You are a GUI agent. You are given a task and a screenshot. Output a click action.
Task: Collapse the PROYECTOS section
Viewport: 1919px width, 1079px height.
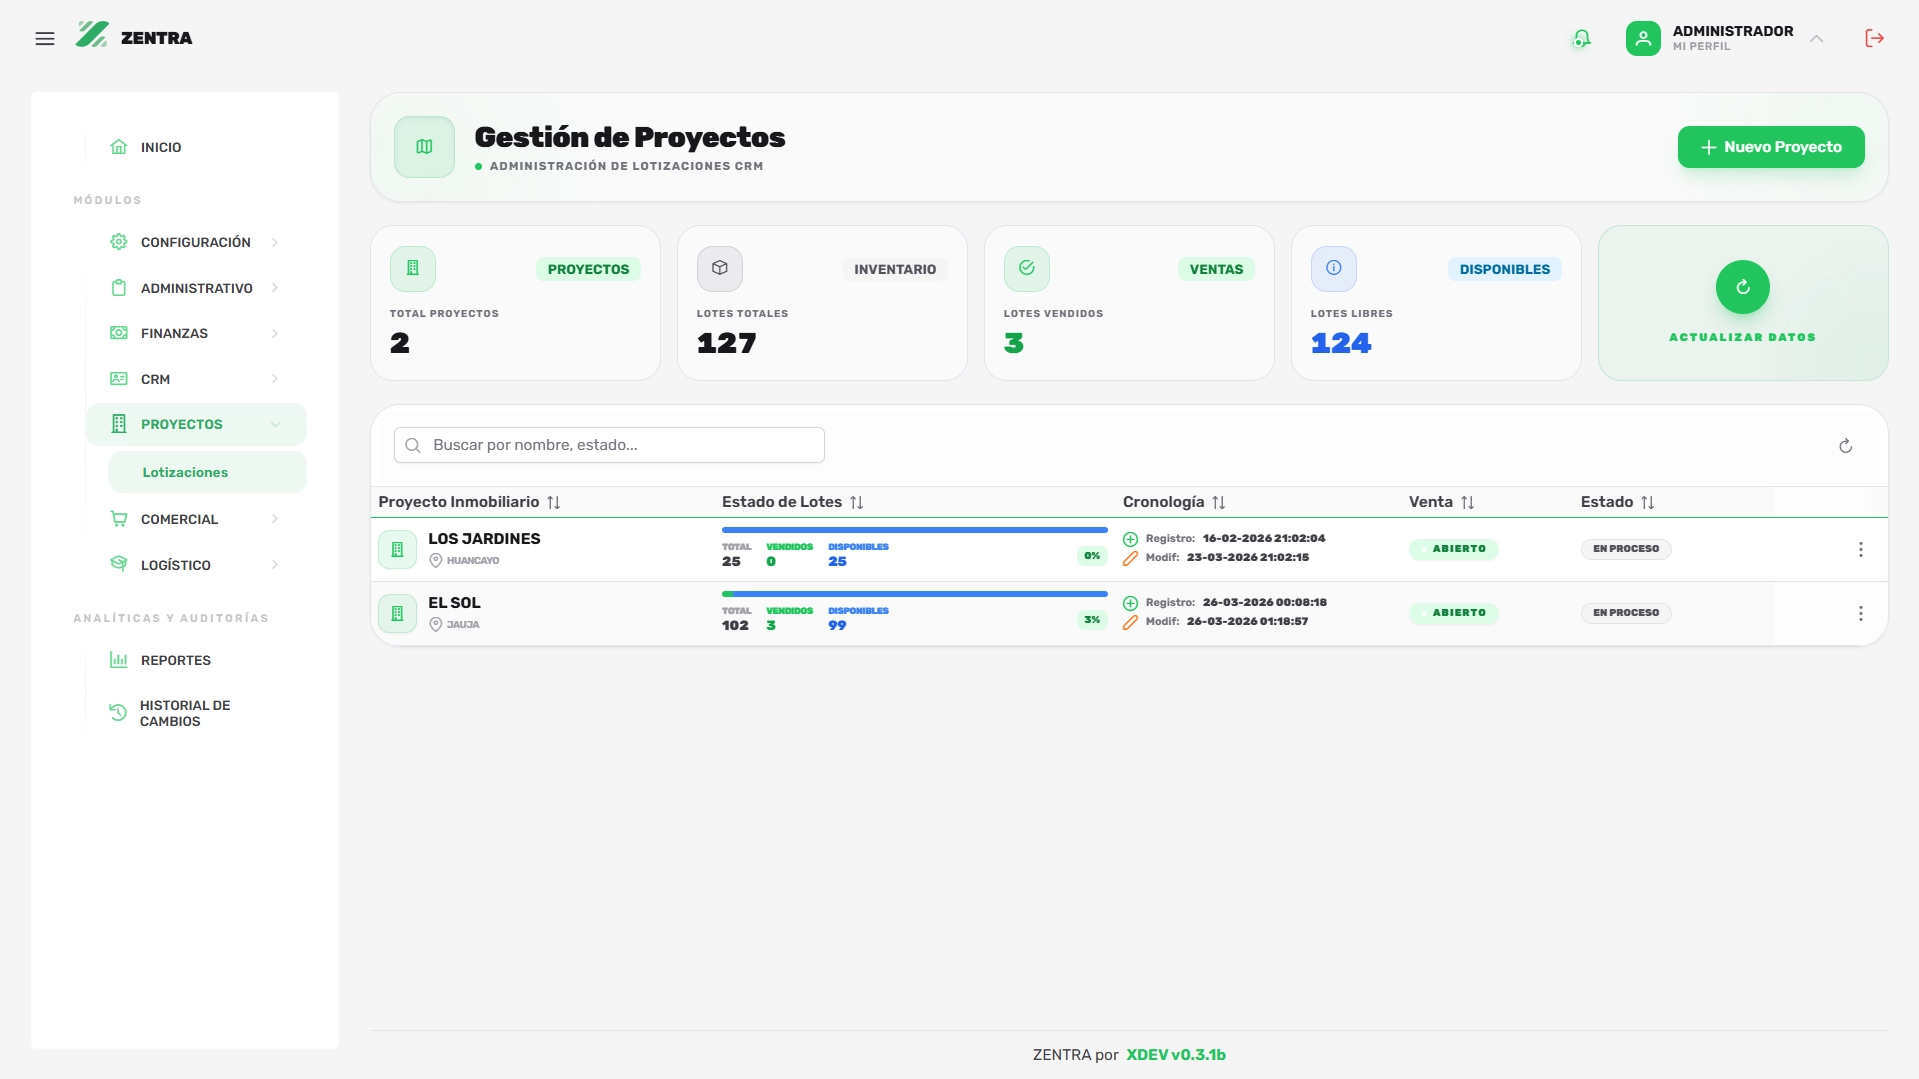(196, 424)
